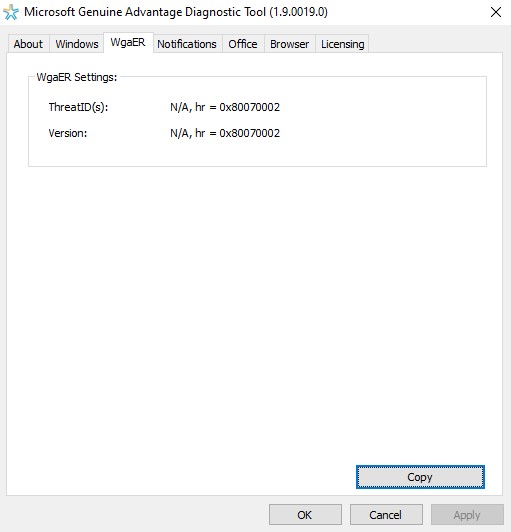
Task: Open the Licensing tab
Action: click(x=342, y=44)
